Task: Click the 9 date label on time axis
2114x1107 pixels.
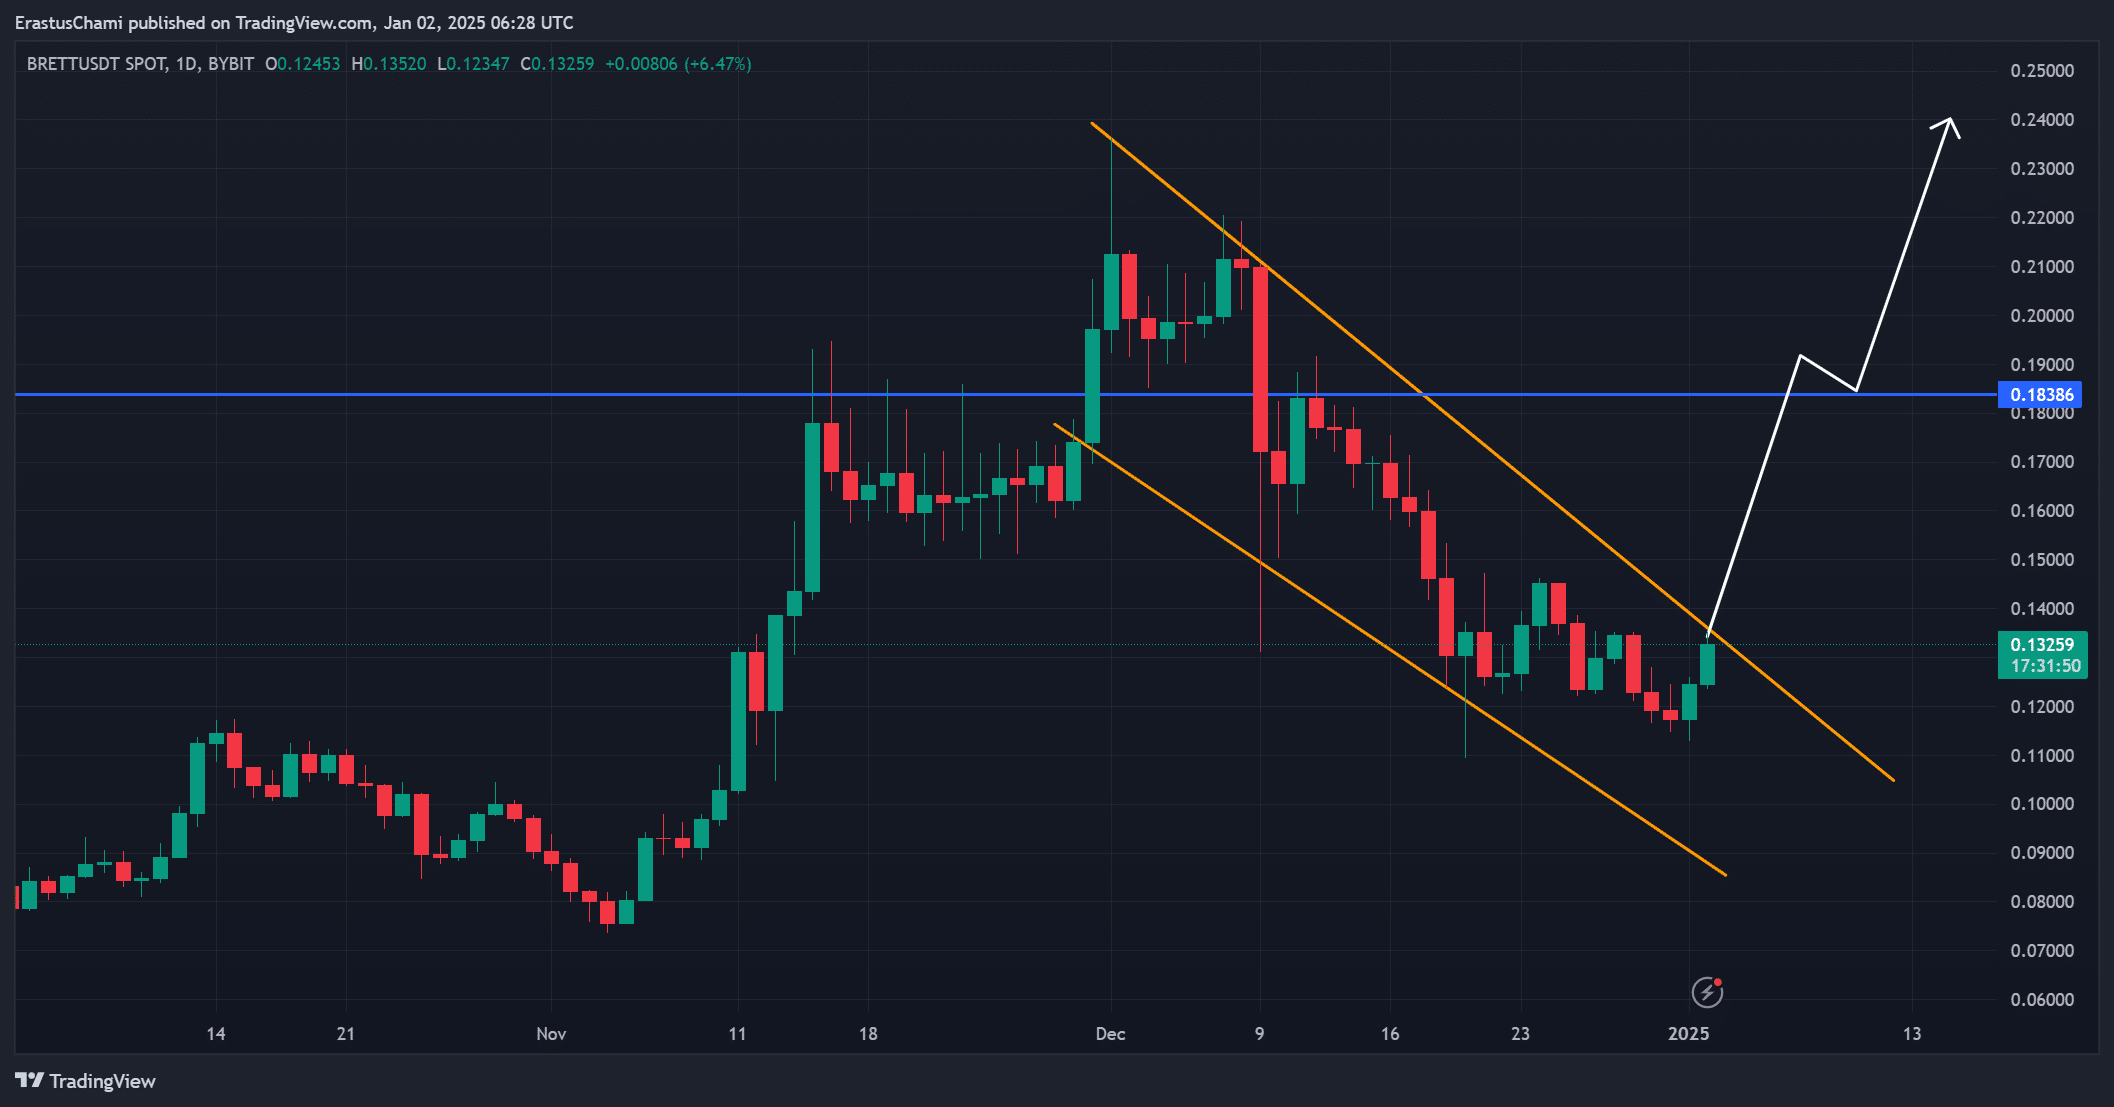Action: pyautogui.click(x=1259, y=1034)
